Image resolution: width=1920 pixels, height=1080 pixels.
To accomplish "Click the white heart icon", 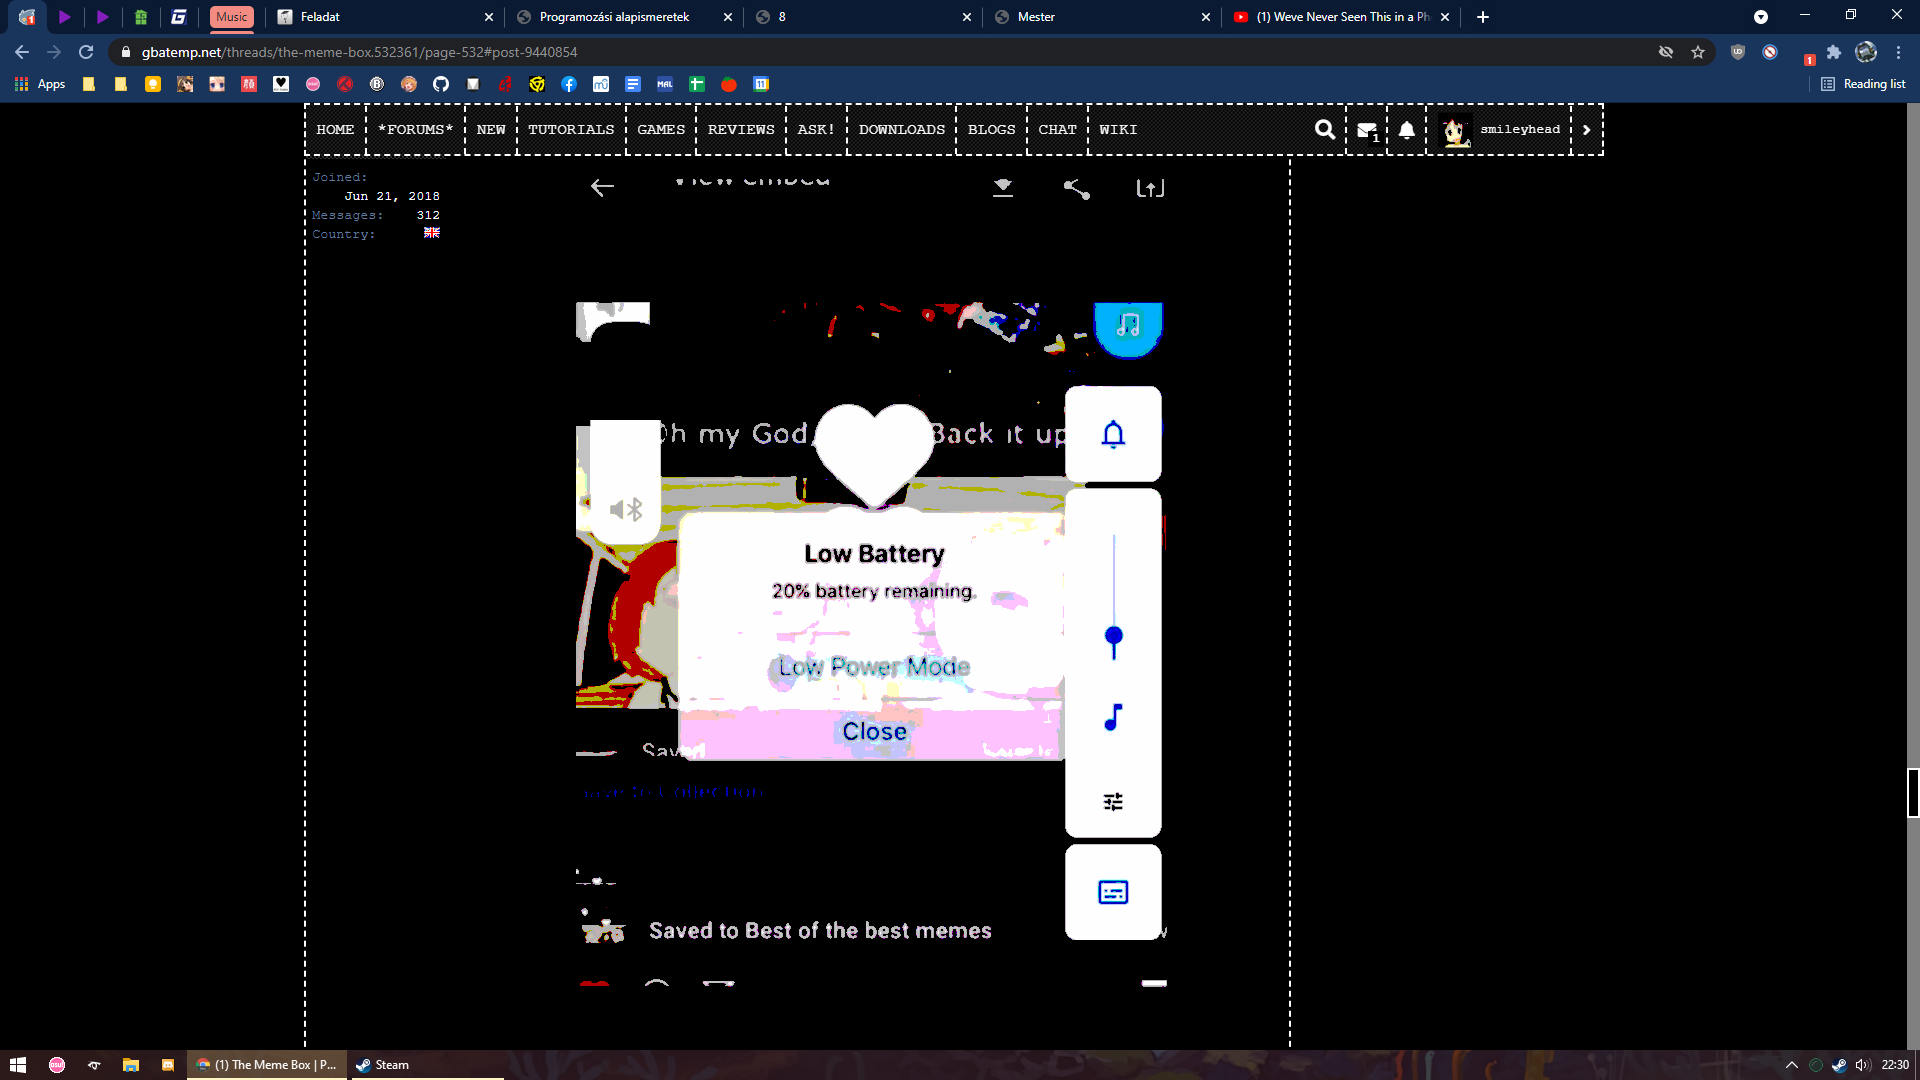I will tap(874, 453).
